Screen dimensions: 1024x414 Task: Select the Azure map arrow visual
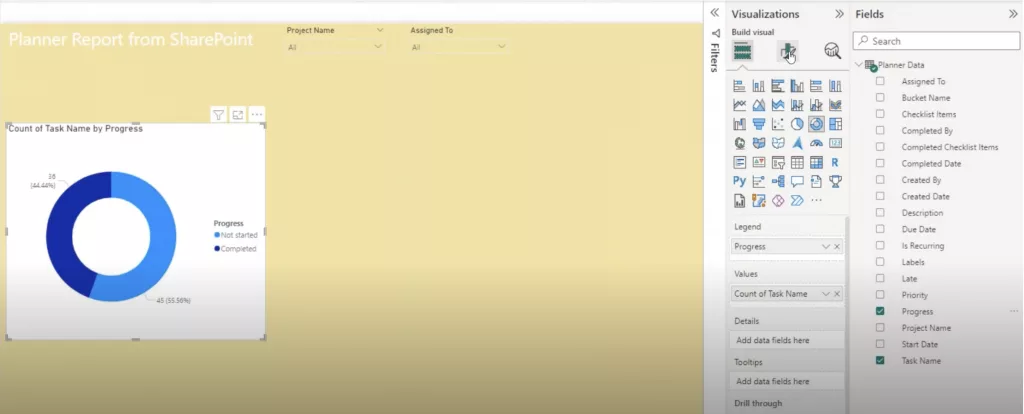797,143
